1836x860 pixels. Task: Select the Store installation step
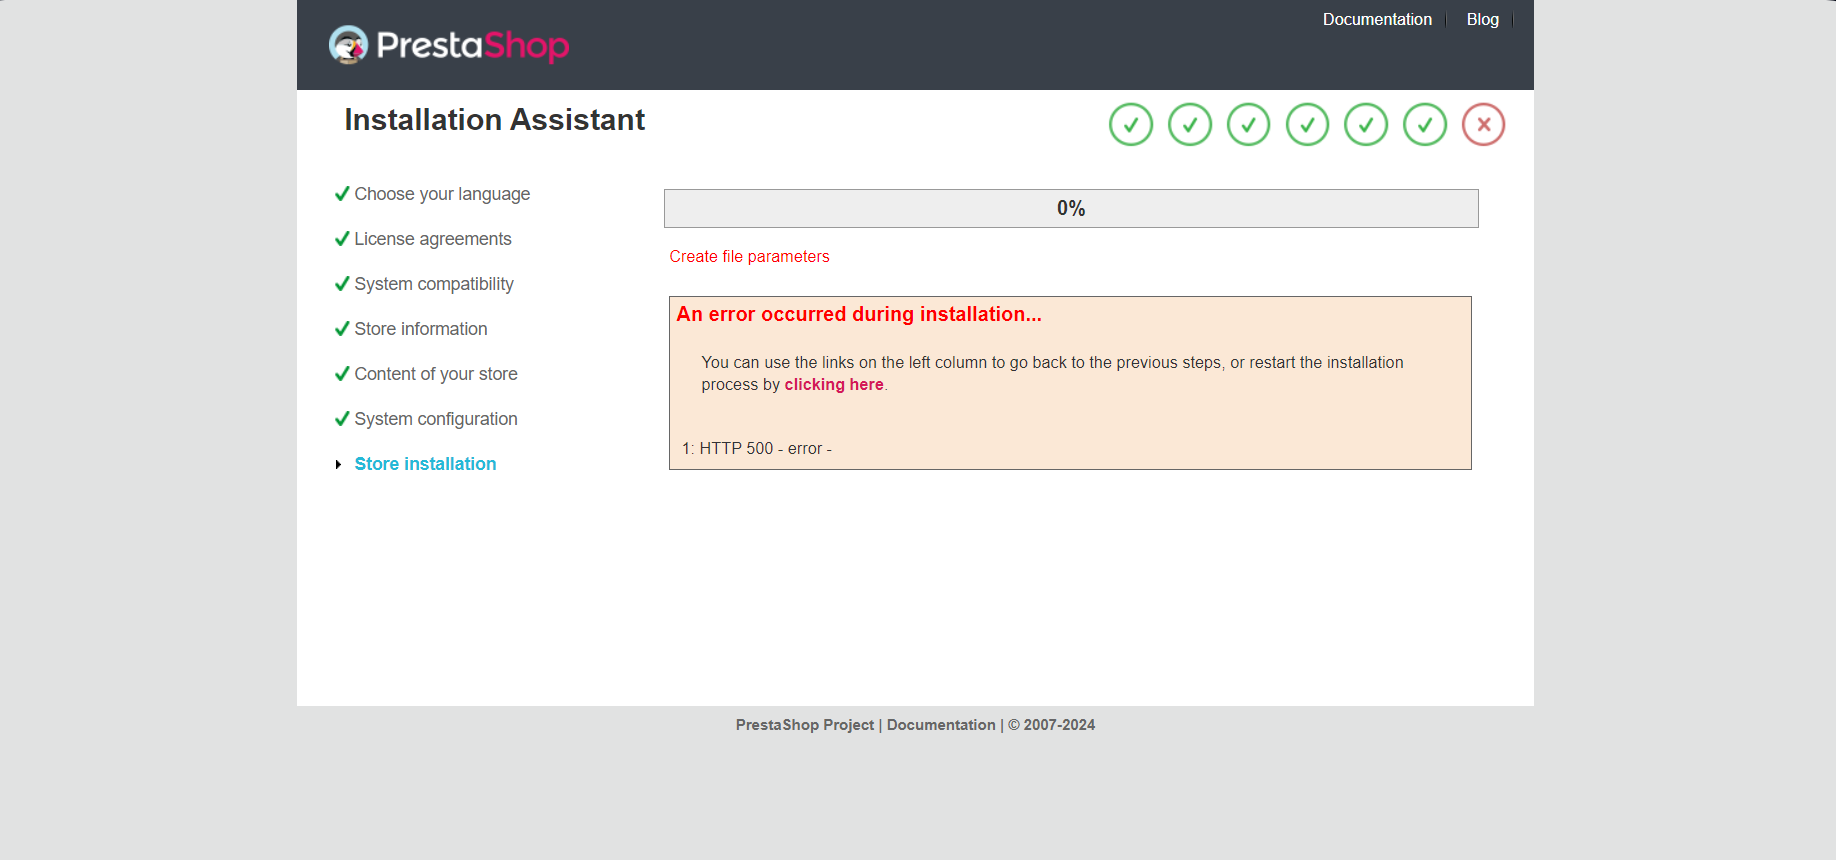click(425, 464)
